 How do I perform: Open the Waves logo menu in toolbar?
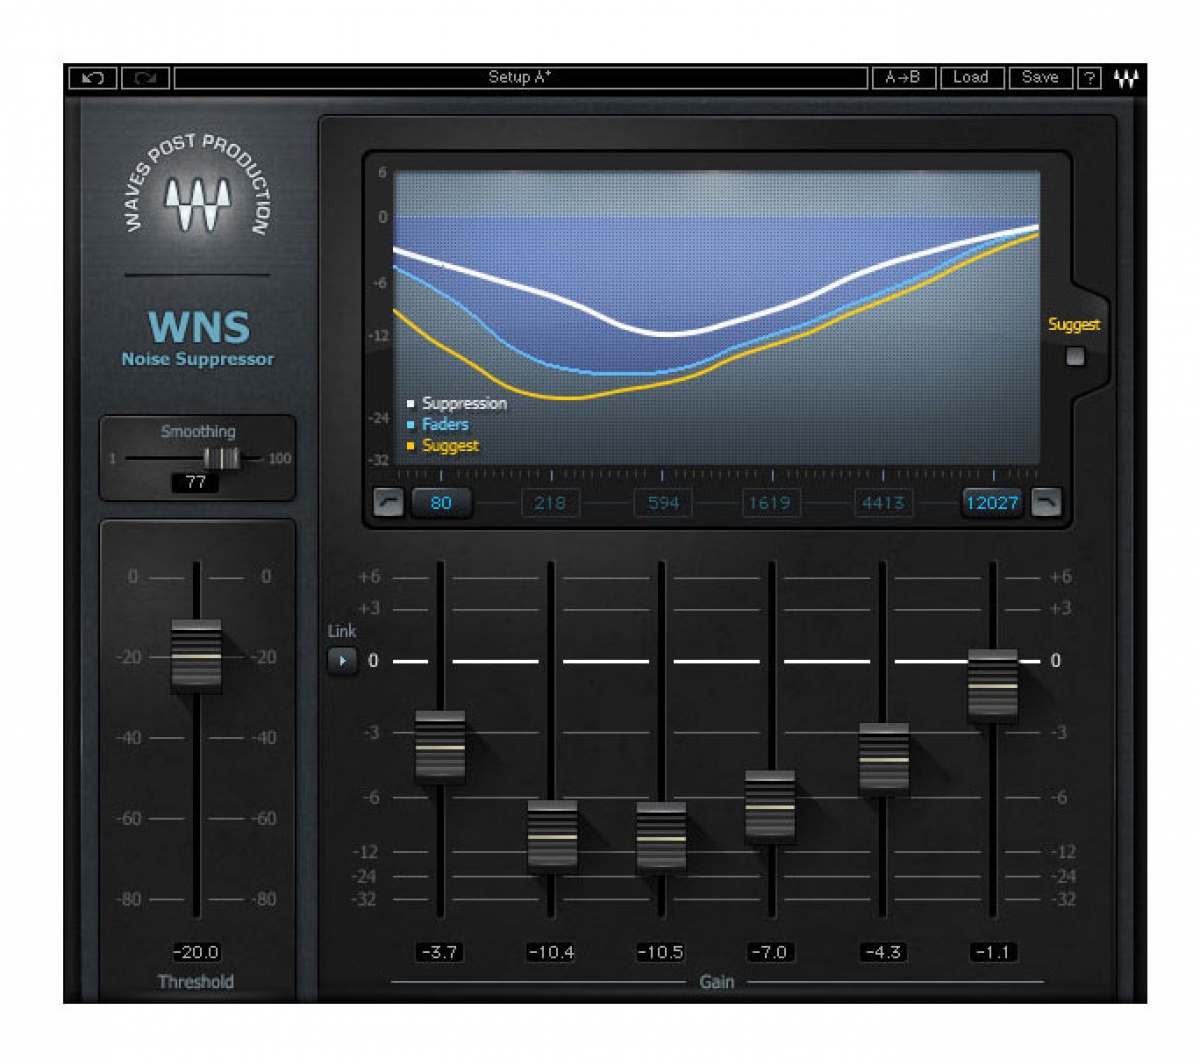click(x=1126, y=78)
